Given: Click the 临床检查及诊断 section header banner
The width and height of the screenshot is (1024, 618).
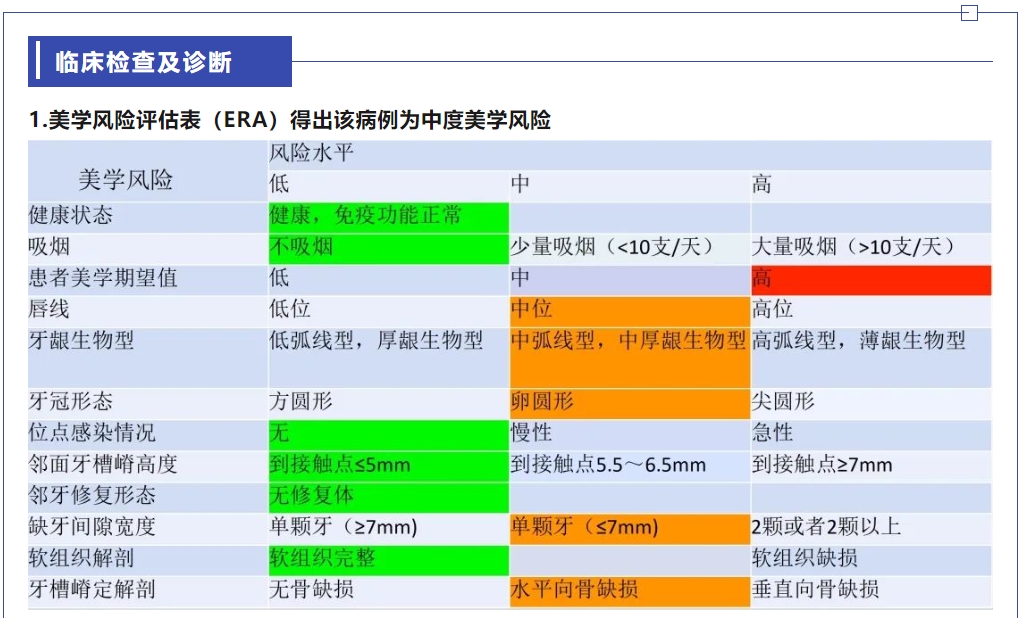Looking at the screenshot, I should coord(160,62).
